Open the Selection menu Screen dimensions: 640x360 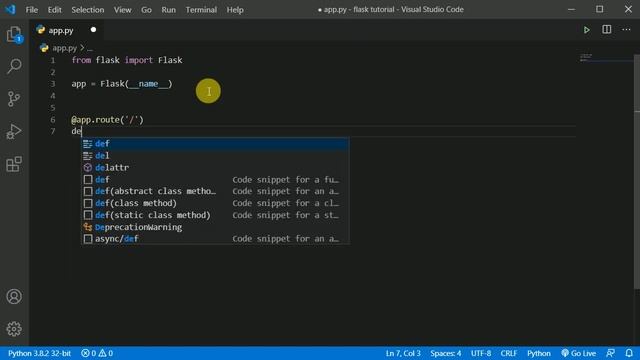(x=87, y=9)
